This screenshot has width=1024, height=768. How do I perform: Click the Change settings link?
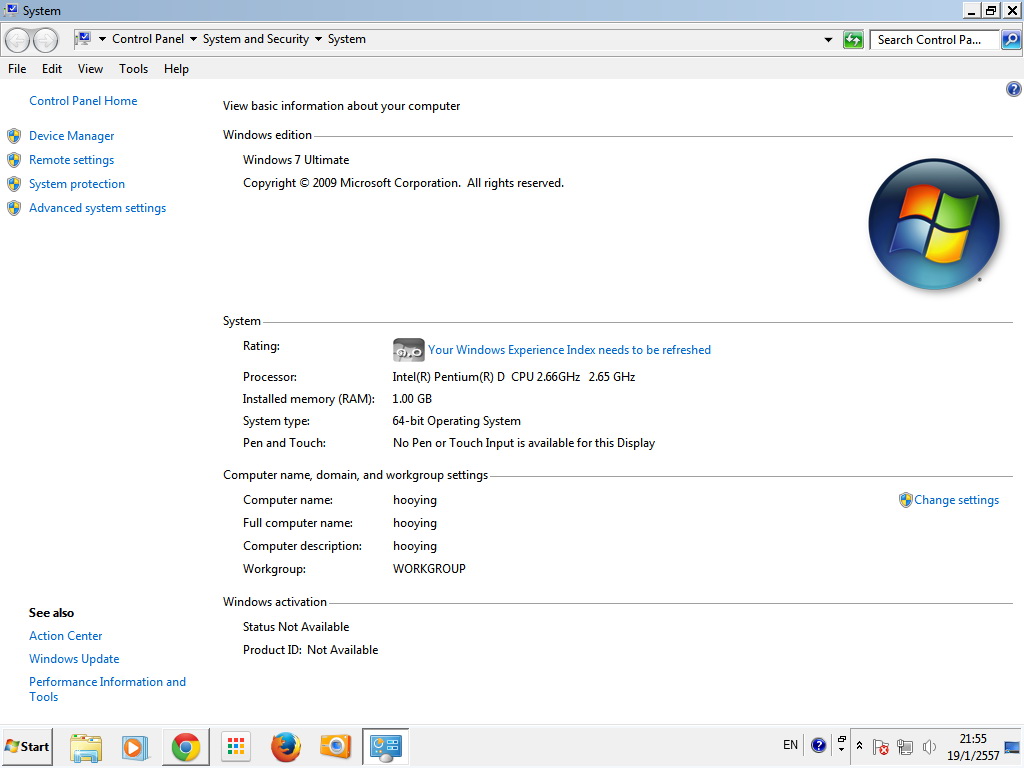pyautogui.click(x=956, y=500)
